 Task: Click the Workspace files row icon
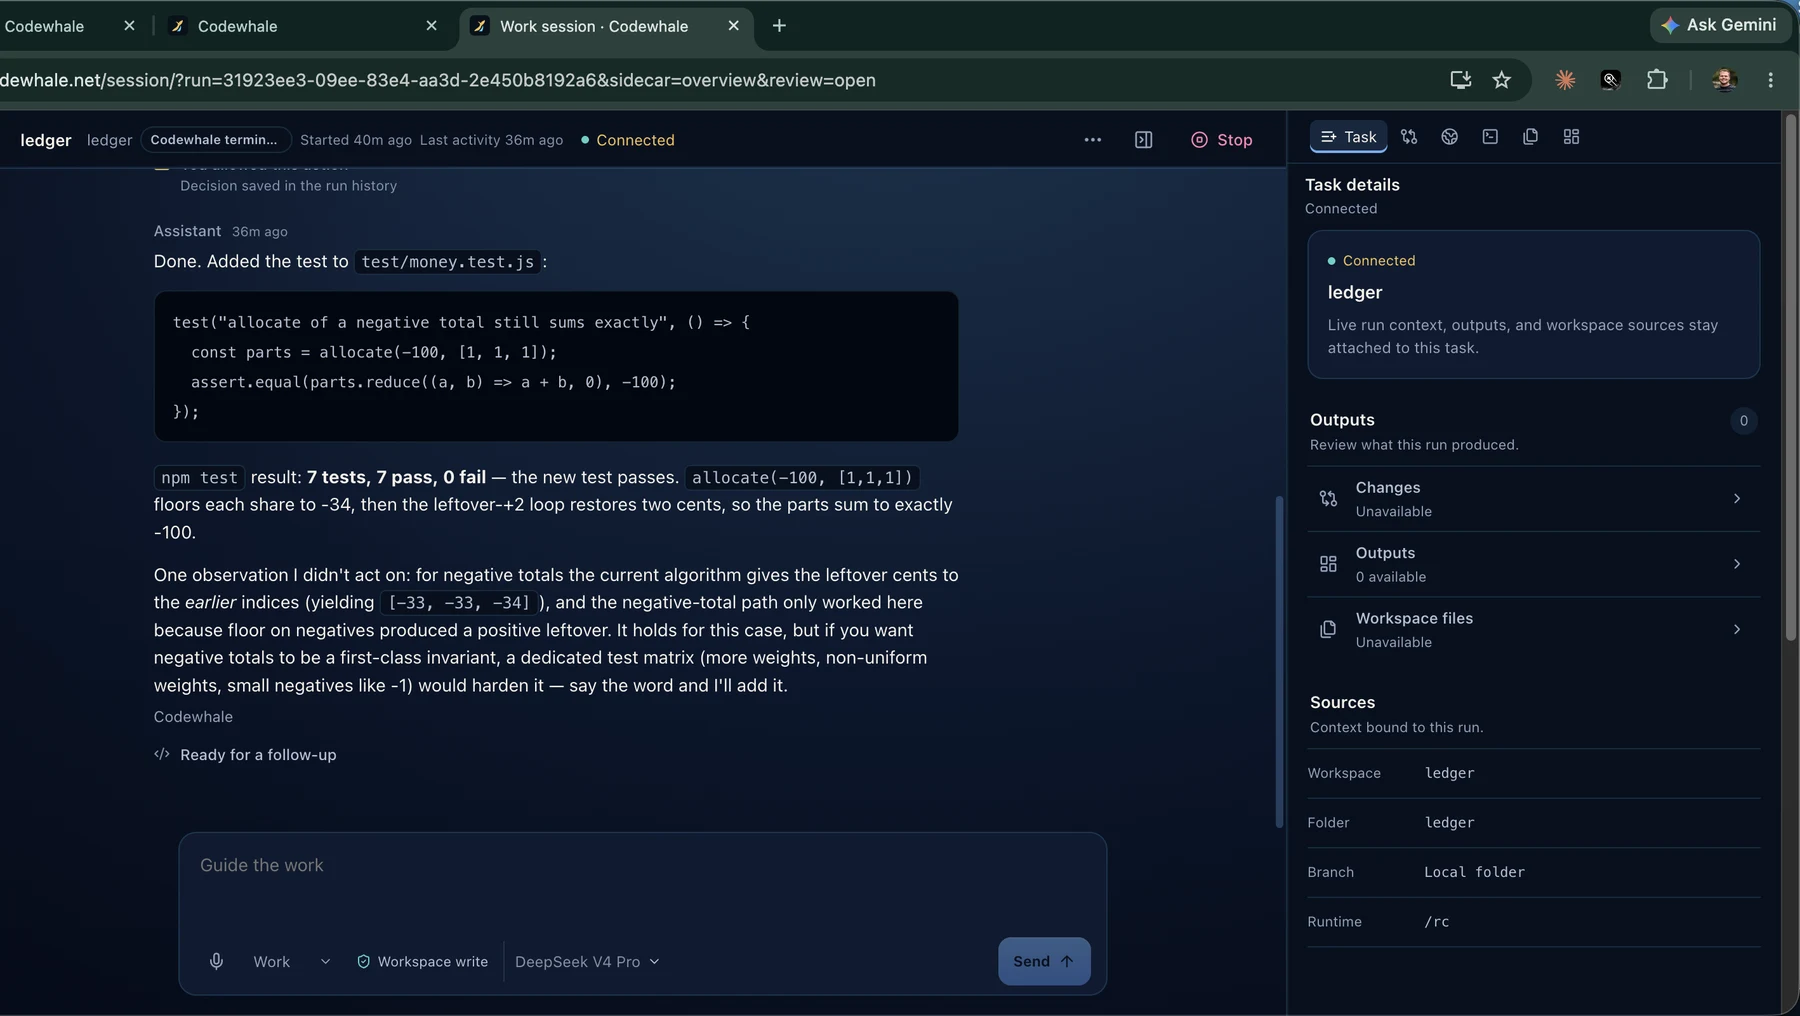click(x=1328, y=629)
